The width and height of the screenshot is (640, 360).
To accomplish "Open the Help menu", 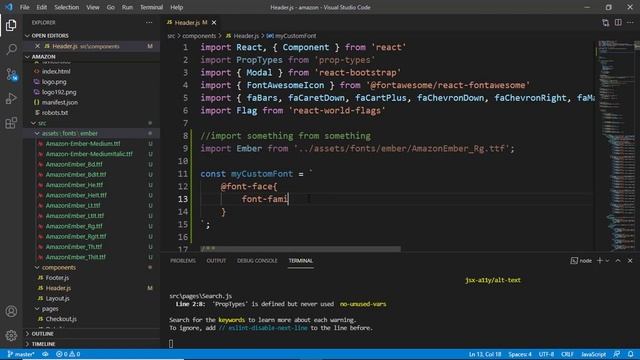I will pos(176,7).
